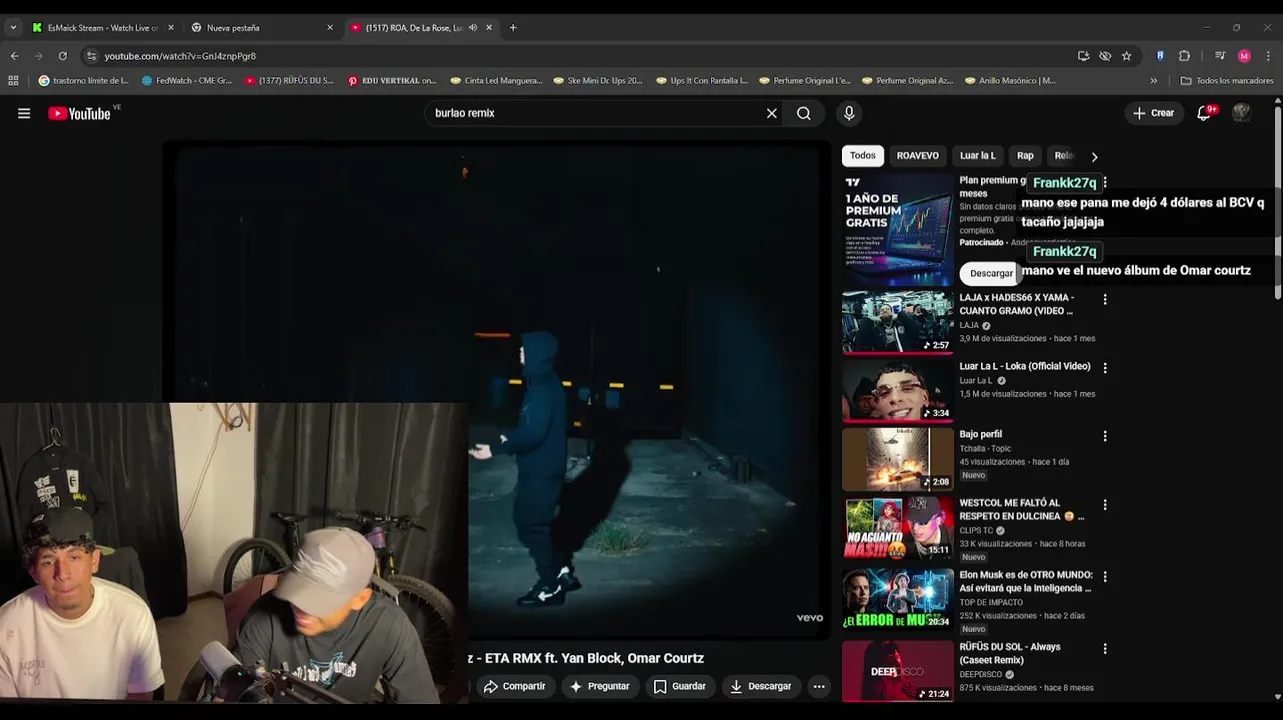Open the LAJA channel name link
This screenshot has width=1283, height=720.
coord(969,325)
